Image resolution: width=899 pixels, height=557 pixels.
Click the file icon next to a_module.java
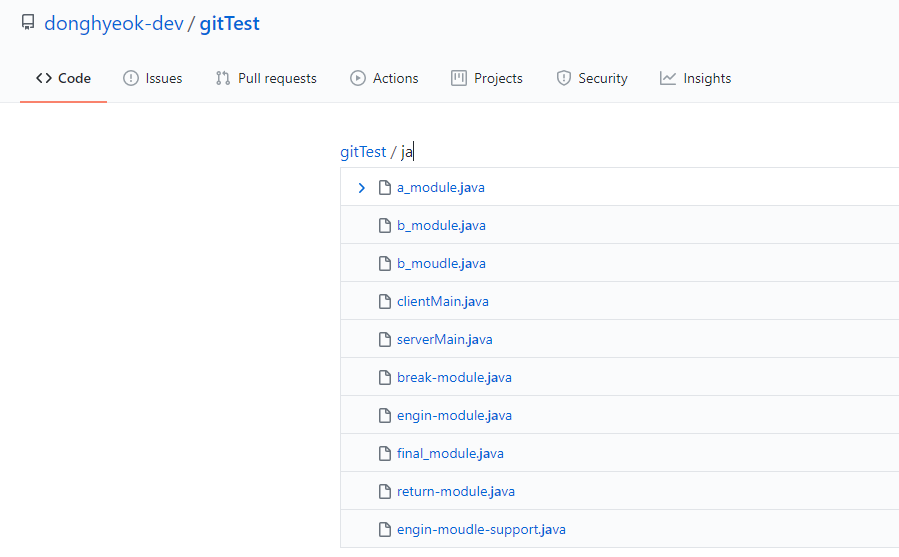tap(385, 188)
